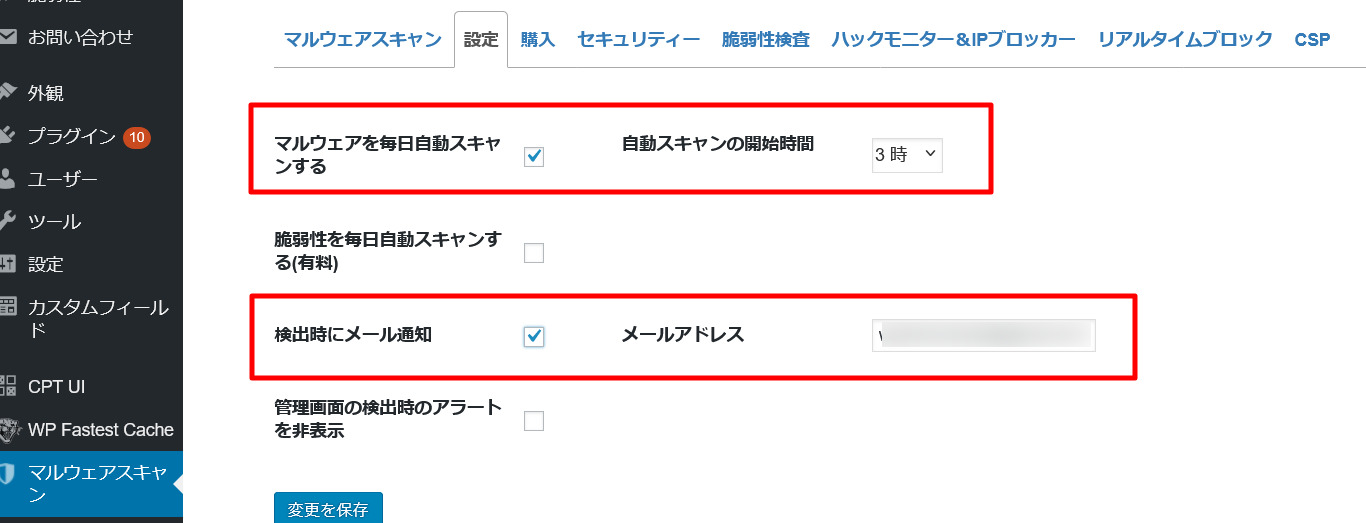Toggle 検出時にメール通知 checkbox

pos(534,336)
